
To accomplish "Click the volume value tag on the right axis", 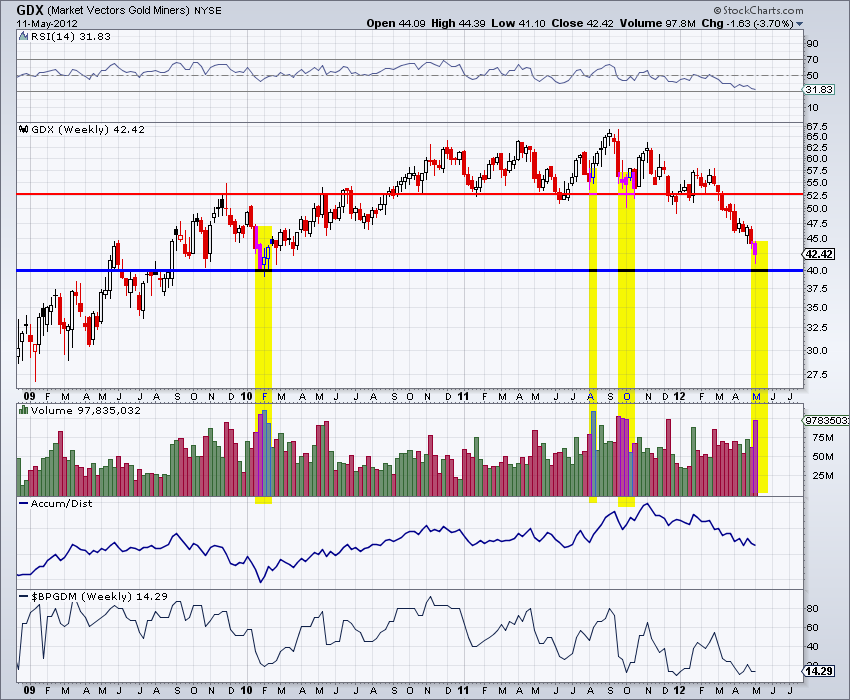I will click(x=826, y=420).
